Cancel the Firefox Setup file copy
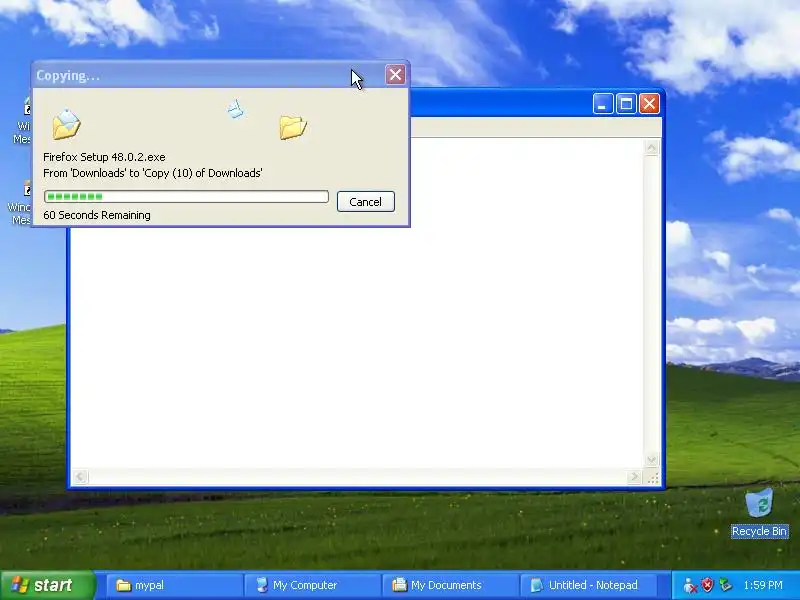The height and width of the screenshot is (600, 800). click(x=365, y=202)
